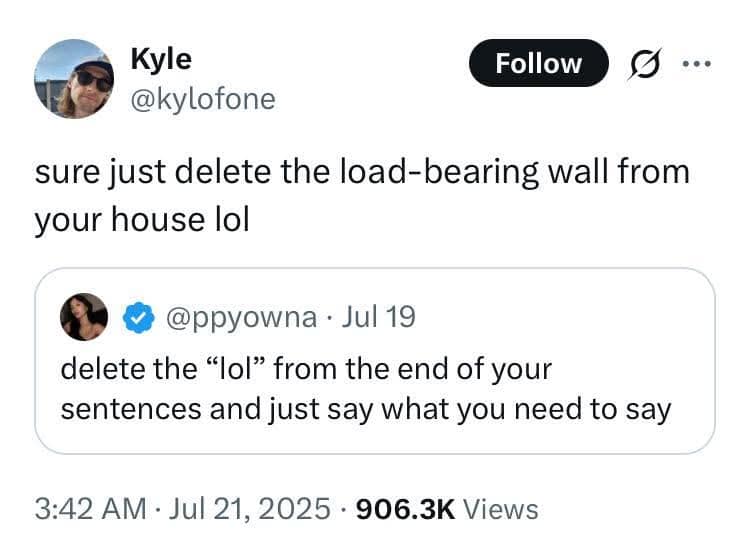
Task: Click the 3:42 AM timestamp
Action: tap(91, 509)
